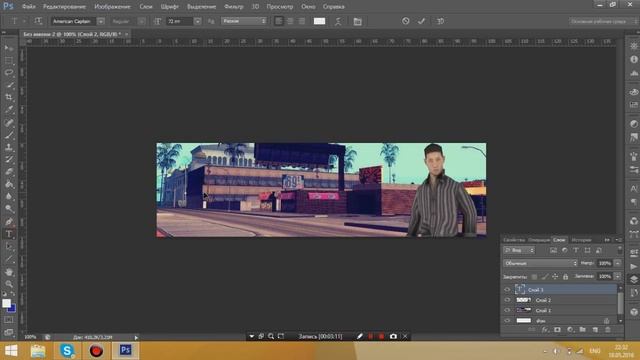Select the Hand tool
Viewport: 640px width, 360px height.
tap(9, 272)
